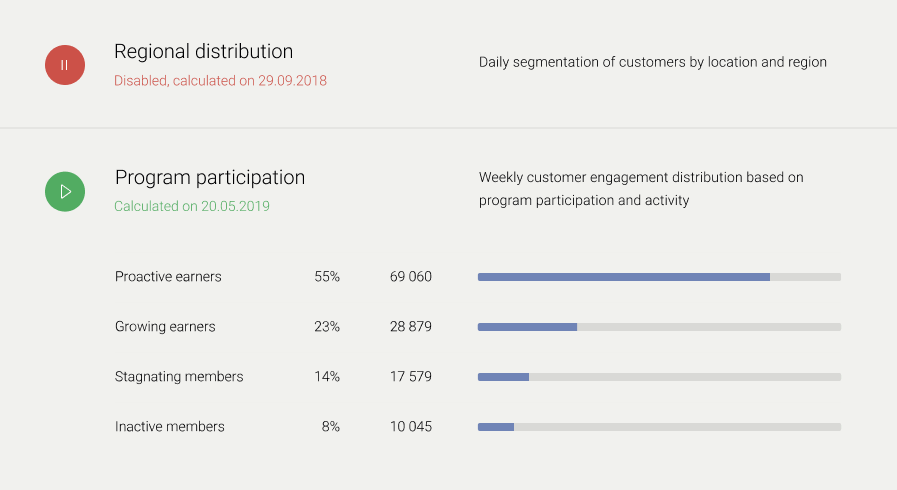Click the green 'Calculated on 20.05.2019' status
The image size is (897, 490).
191,207
